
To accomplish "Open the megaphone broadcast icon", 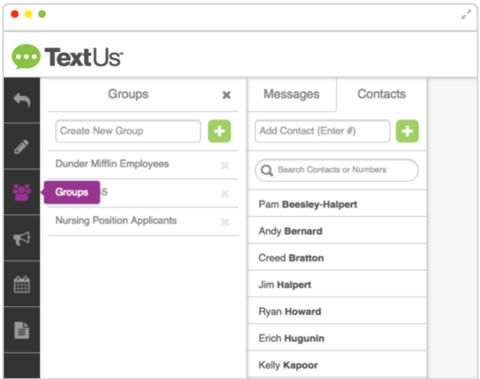I will click(x=22, y=238).
